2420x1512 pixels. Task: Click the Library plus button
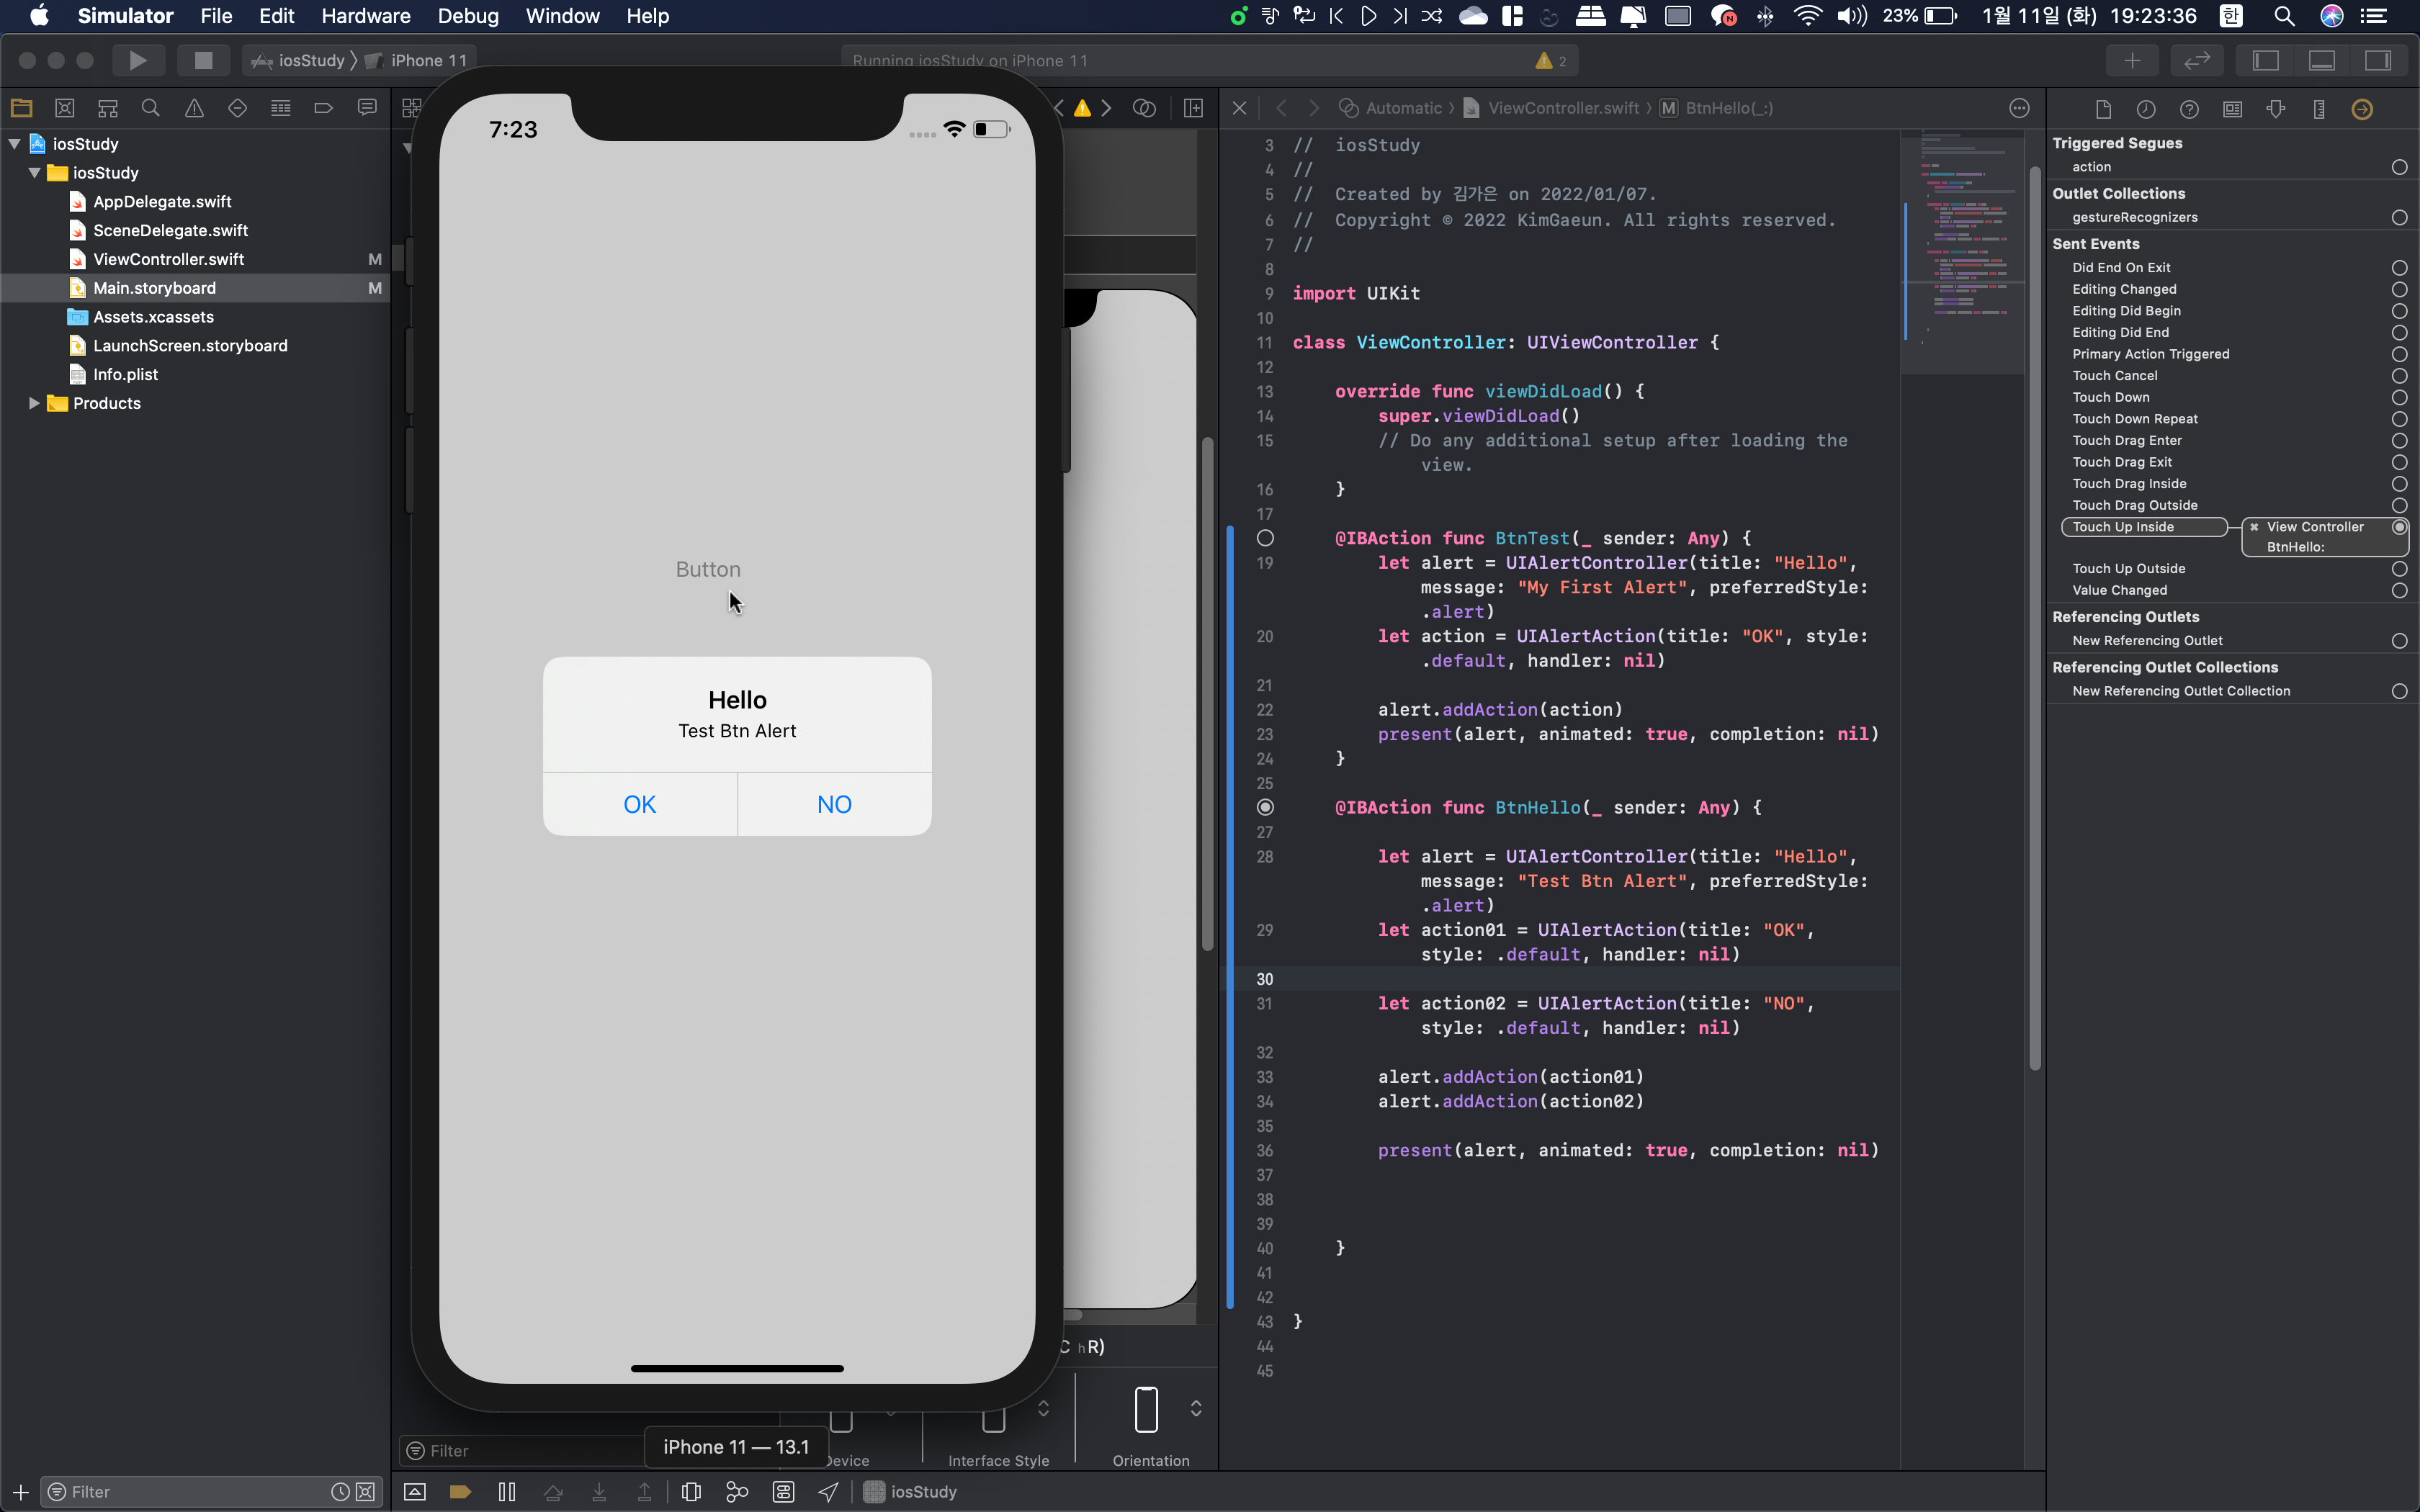pos(2132,60)
